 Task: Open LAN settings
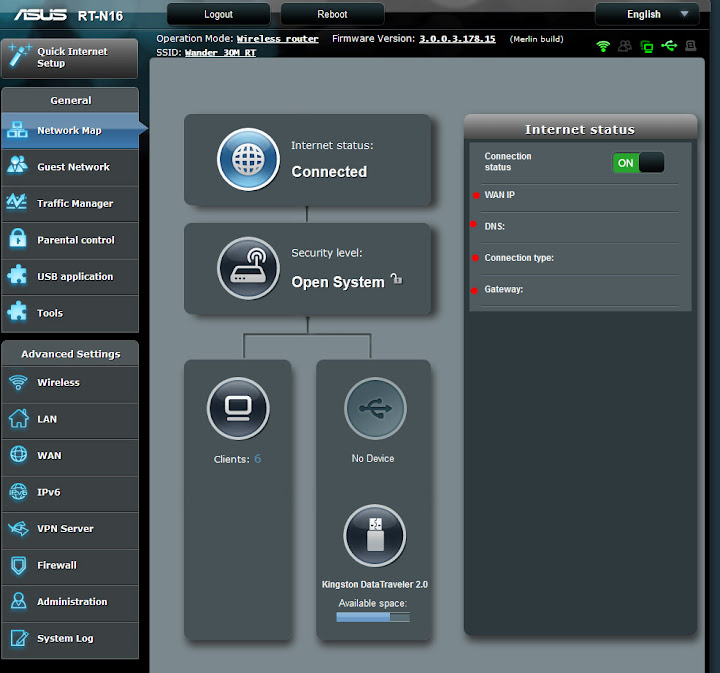[x=70, y=419]
